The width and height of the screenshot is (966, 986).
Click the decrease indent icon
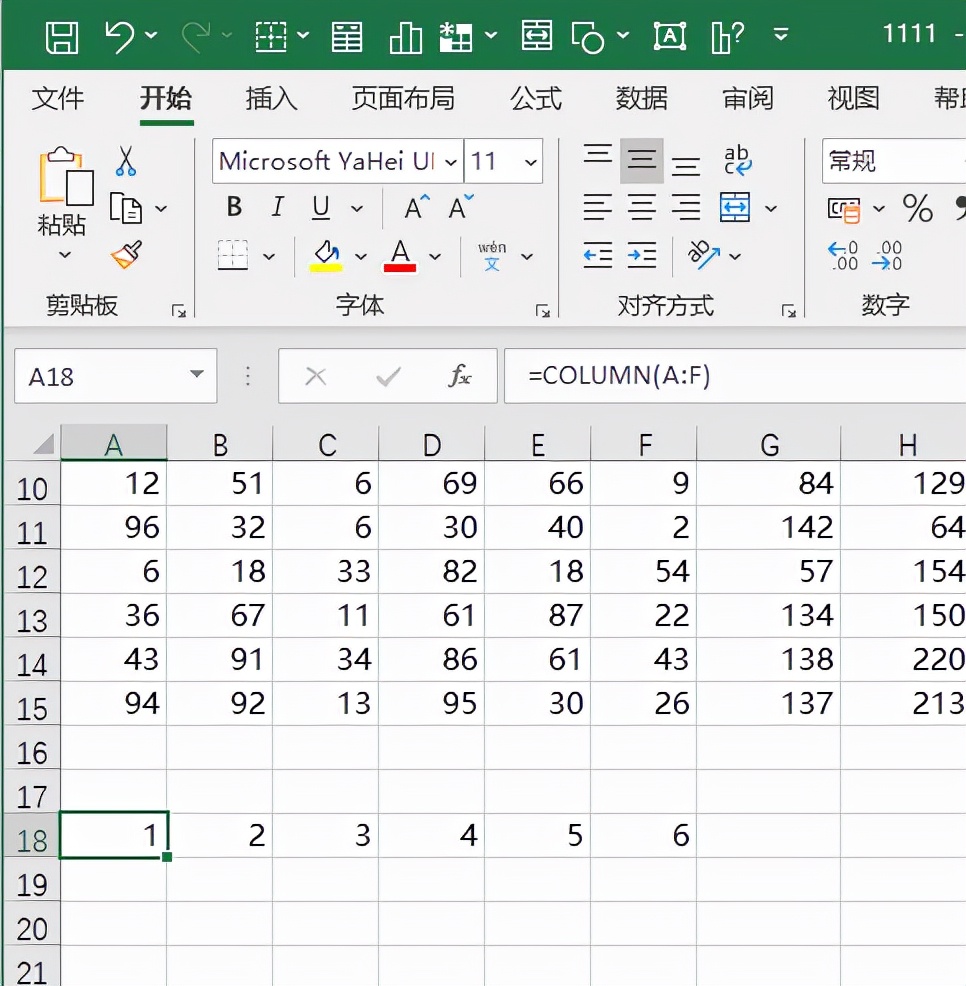pos(597,255)
